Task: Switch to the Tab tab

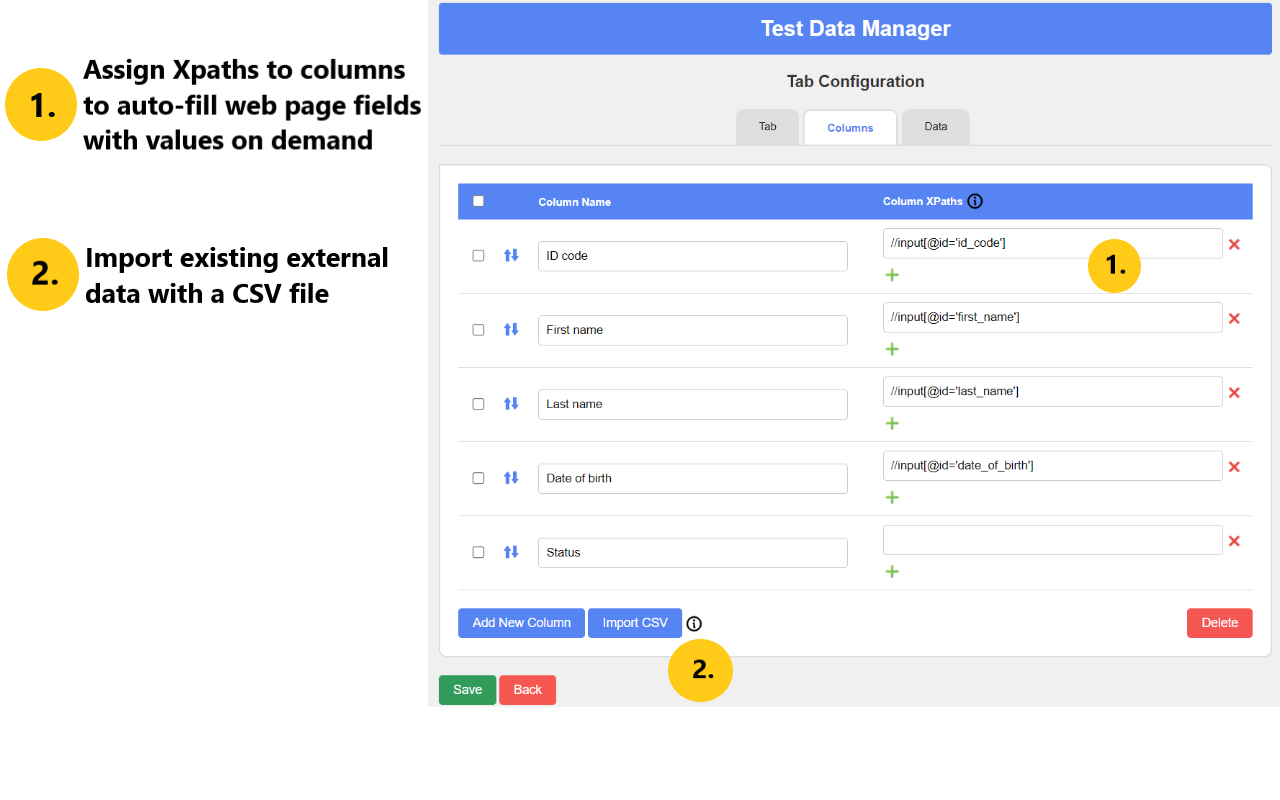Action: pyautogui.click(x=767, y=126)
